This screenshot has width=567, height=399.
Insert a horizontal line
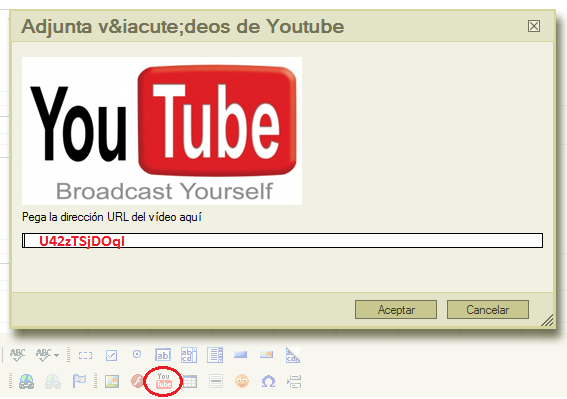pos(216,382)
